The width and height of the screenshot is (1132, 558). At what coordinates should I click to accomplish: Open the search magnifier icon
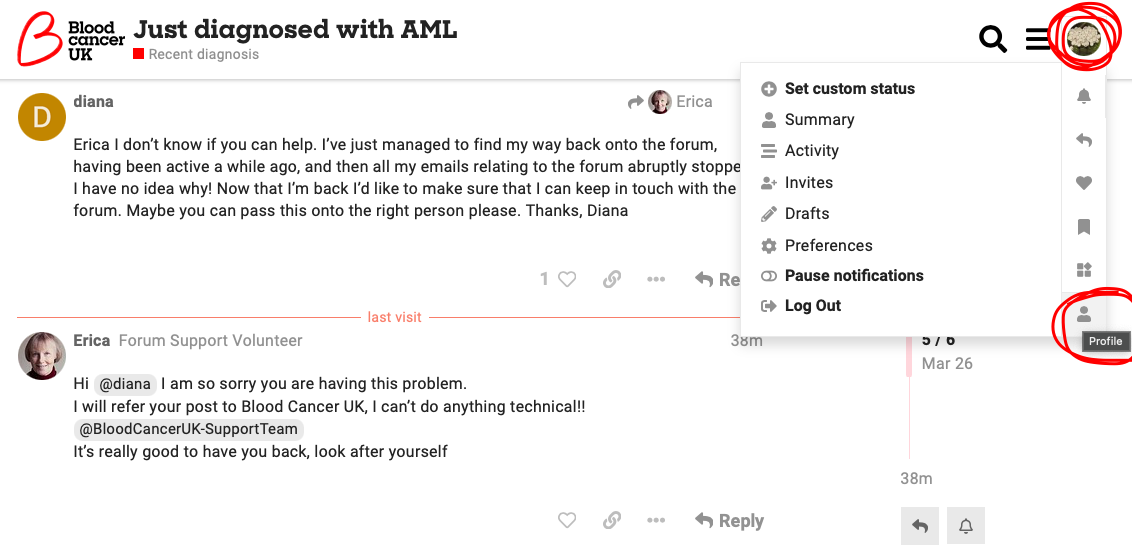[992, 39]
